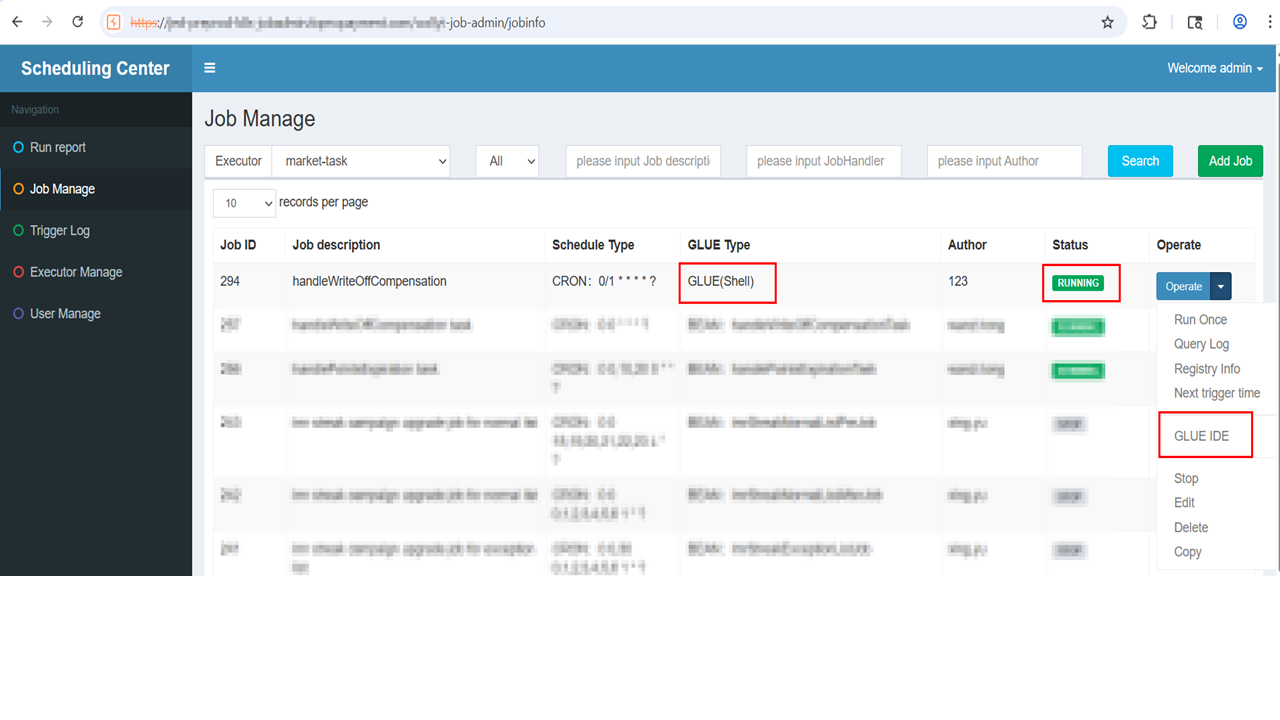Click the Job description input field
This screenshot has height=720, width=1280.
point(643,161)
